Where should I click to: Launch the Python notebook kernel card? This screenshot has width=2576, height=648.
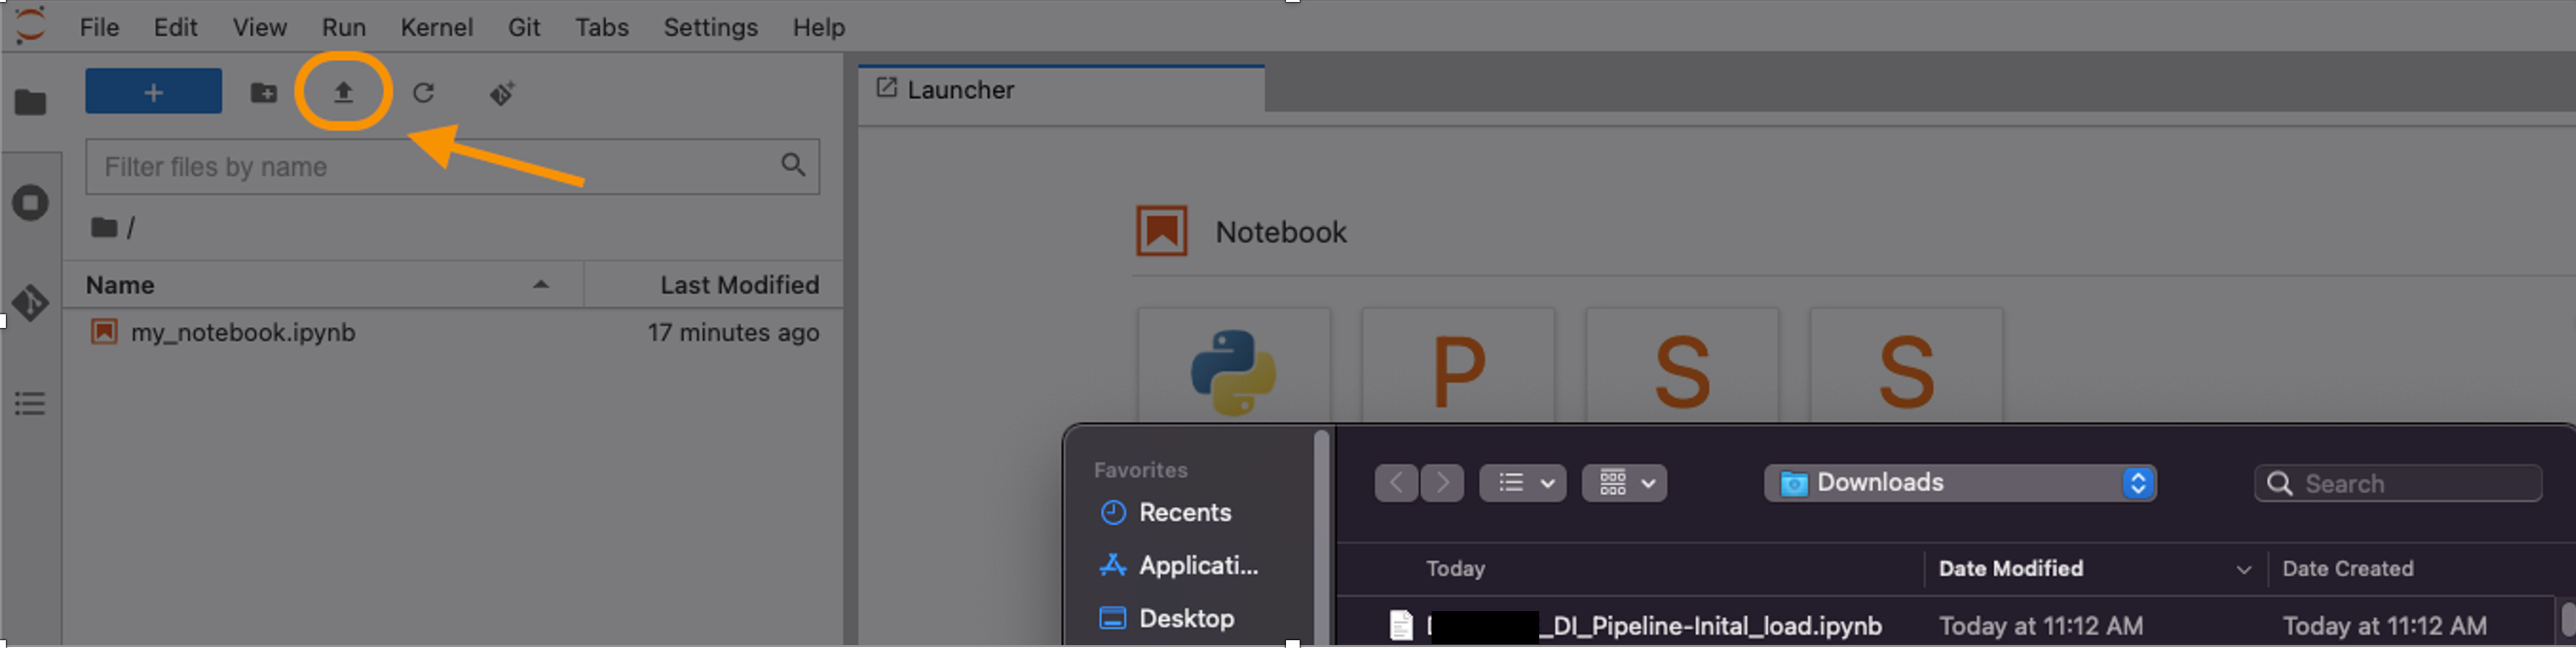pos(1234,367)
